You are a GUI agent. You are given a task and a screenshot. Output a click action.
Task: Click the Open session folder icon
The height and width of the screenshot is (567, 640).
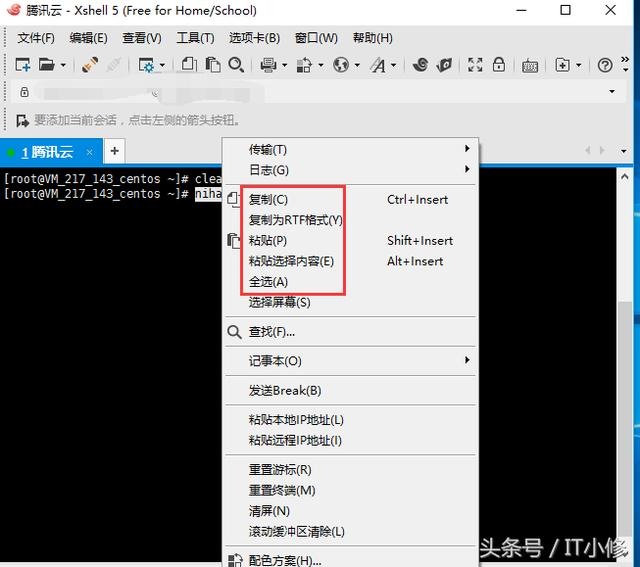(47, 64)
